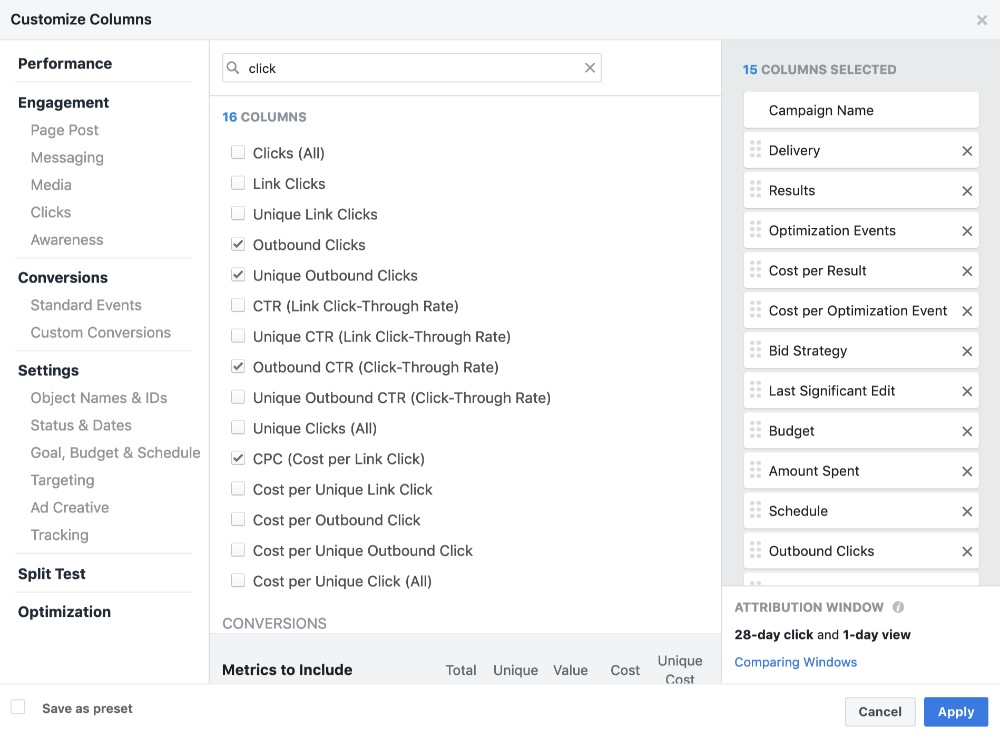This screenshot has height=737, width=1000.
Task: Select Standard Events subcategory
Action: (x=86, y=305)
